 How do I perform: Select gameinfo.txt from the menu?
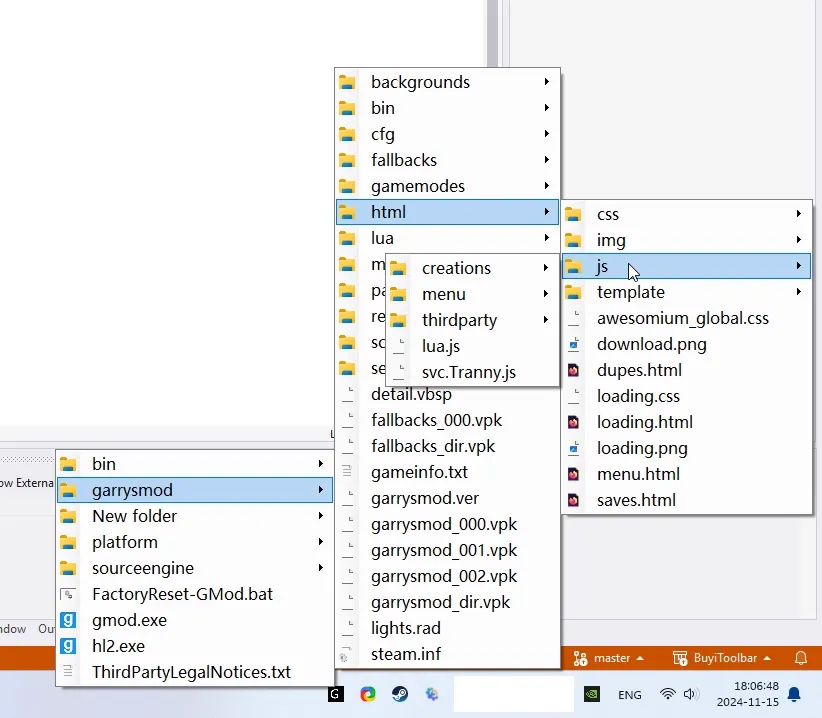click(x=419, y=472)
